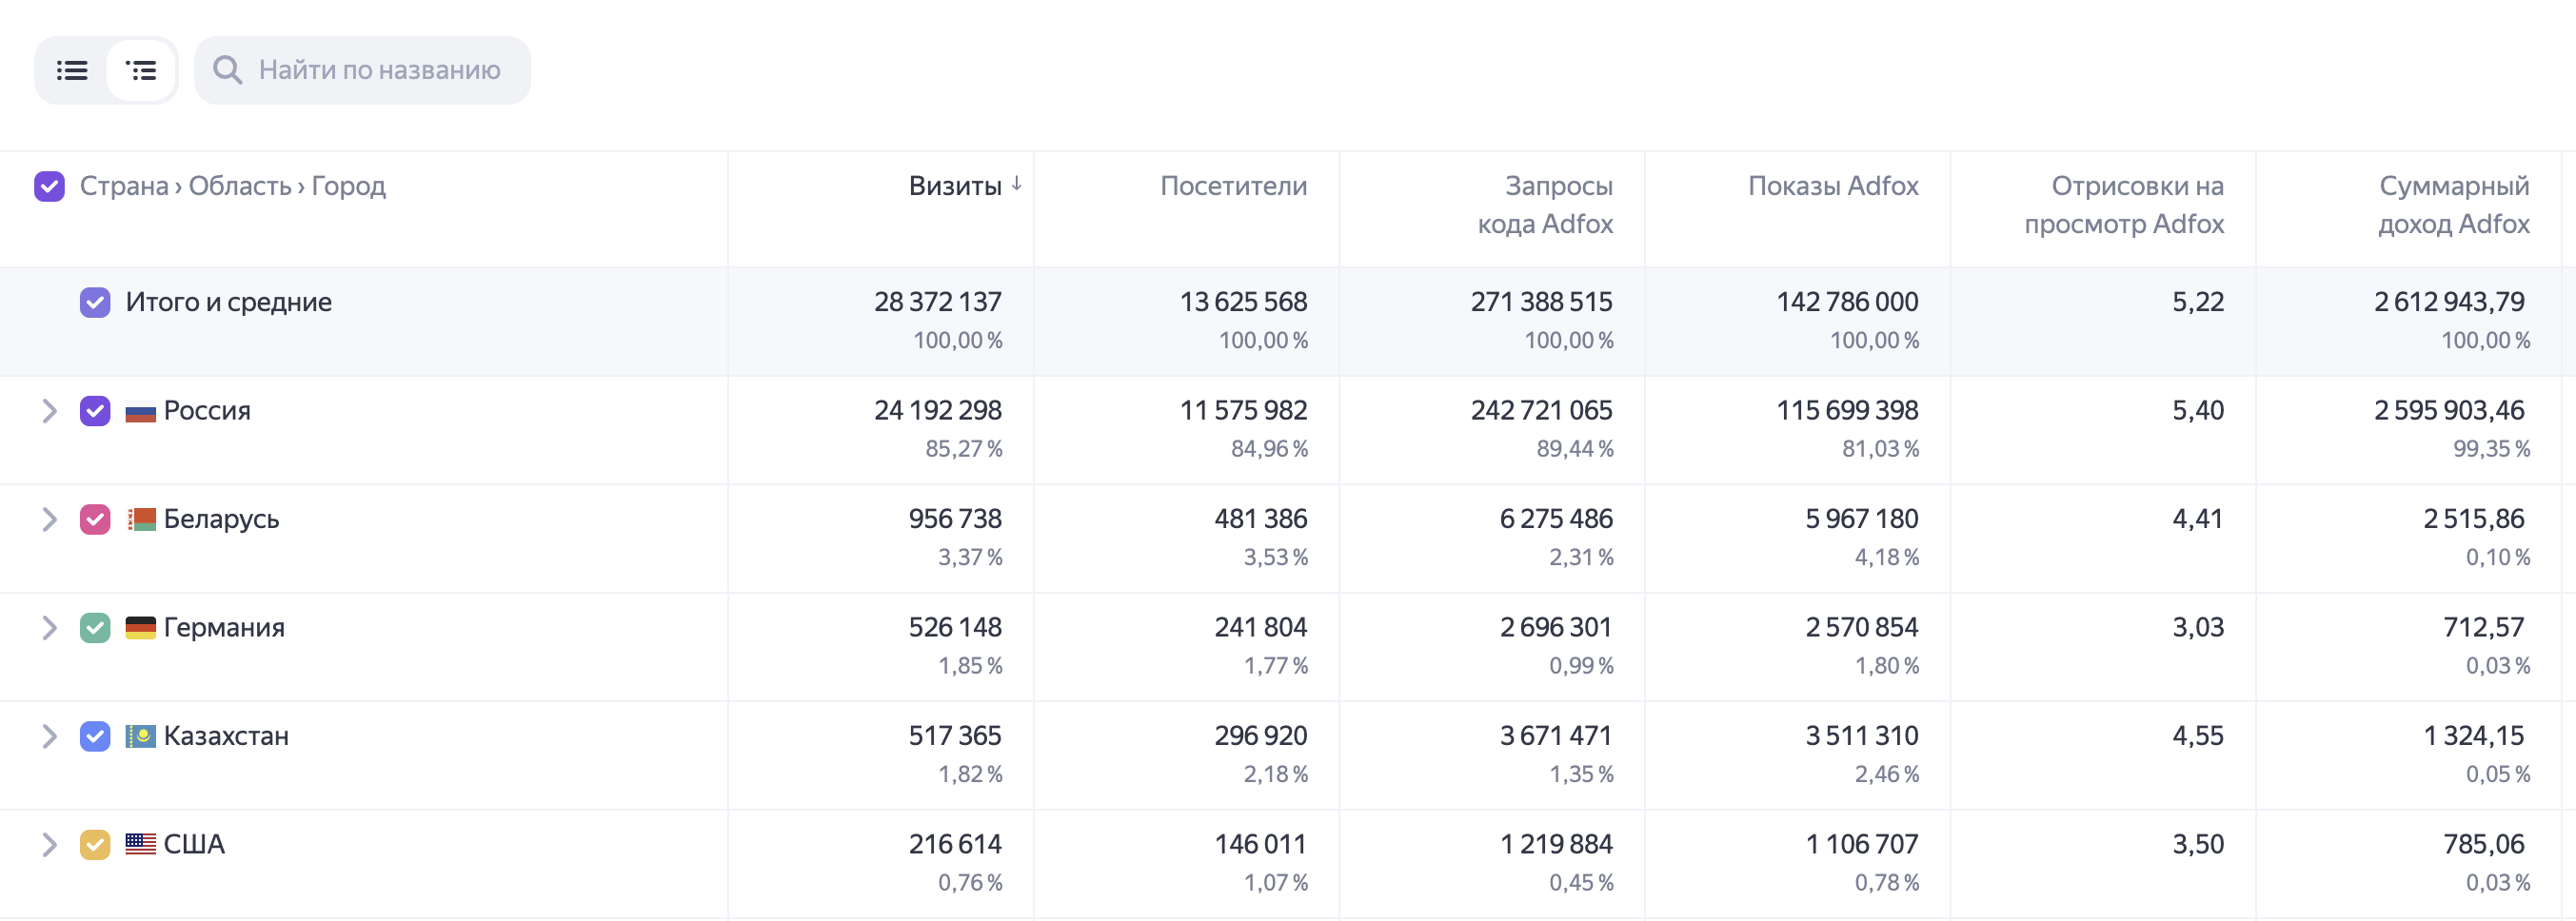Click the Визиты sort arrow
2576x921 pixels.
(x=1016, y=184)
